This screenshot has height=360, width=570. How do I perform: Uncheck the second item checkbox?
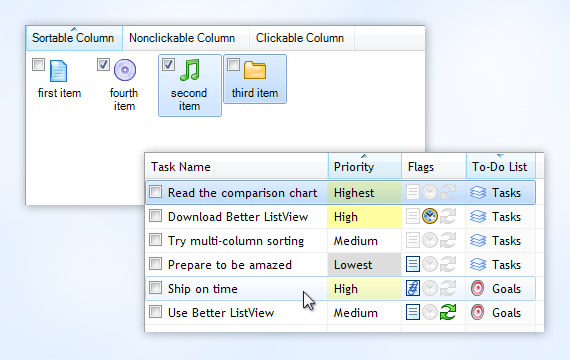(168, 64)
